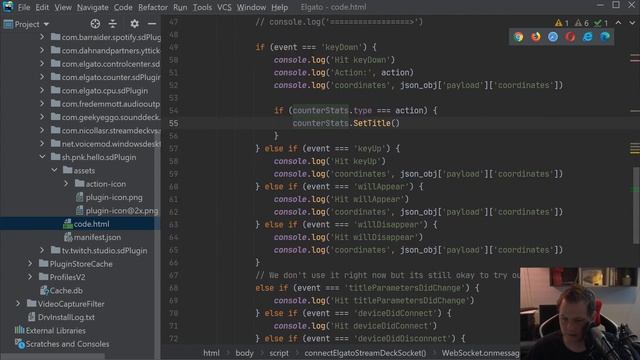Open in Safari browser icon
The height and width of the screenshot is (360, 640).
point(553,37)
